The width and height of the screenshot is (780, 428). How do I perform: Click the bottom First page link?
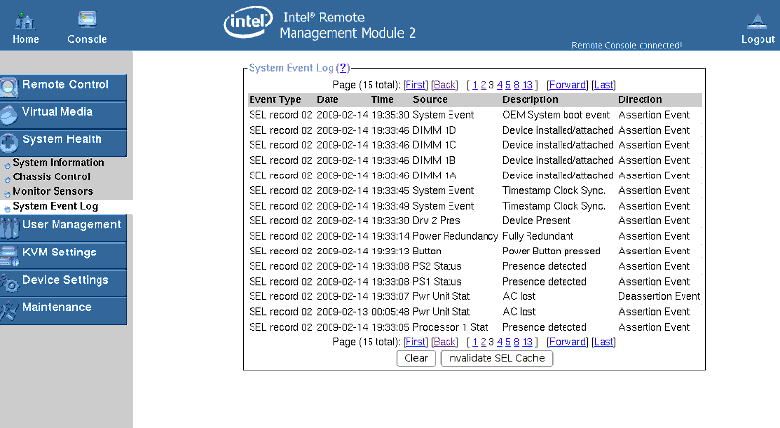(415, 342)
